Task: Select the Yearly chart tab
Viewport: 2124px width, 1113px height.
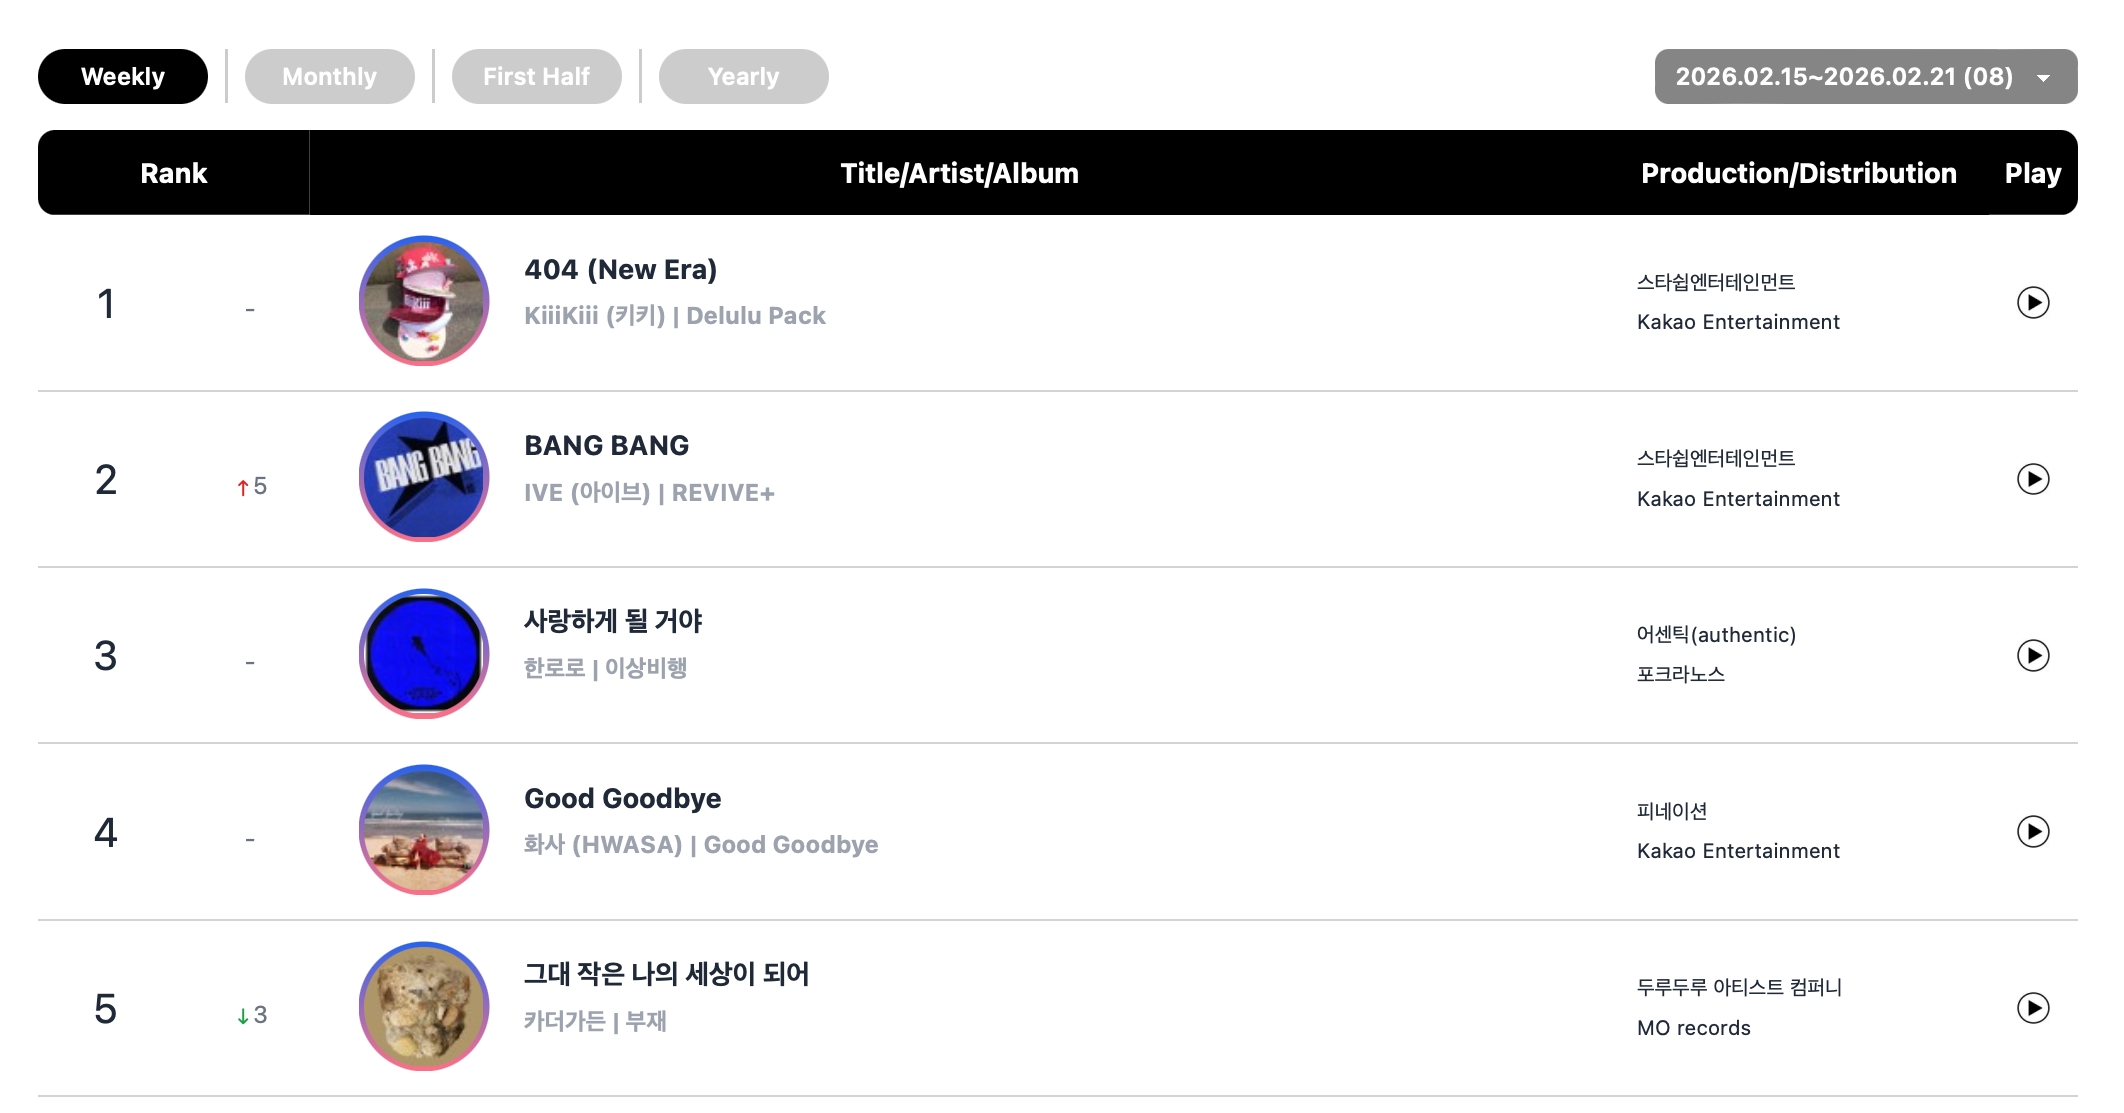Action: [743, 77]
